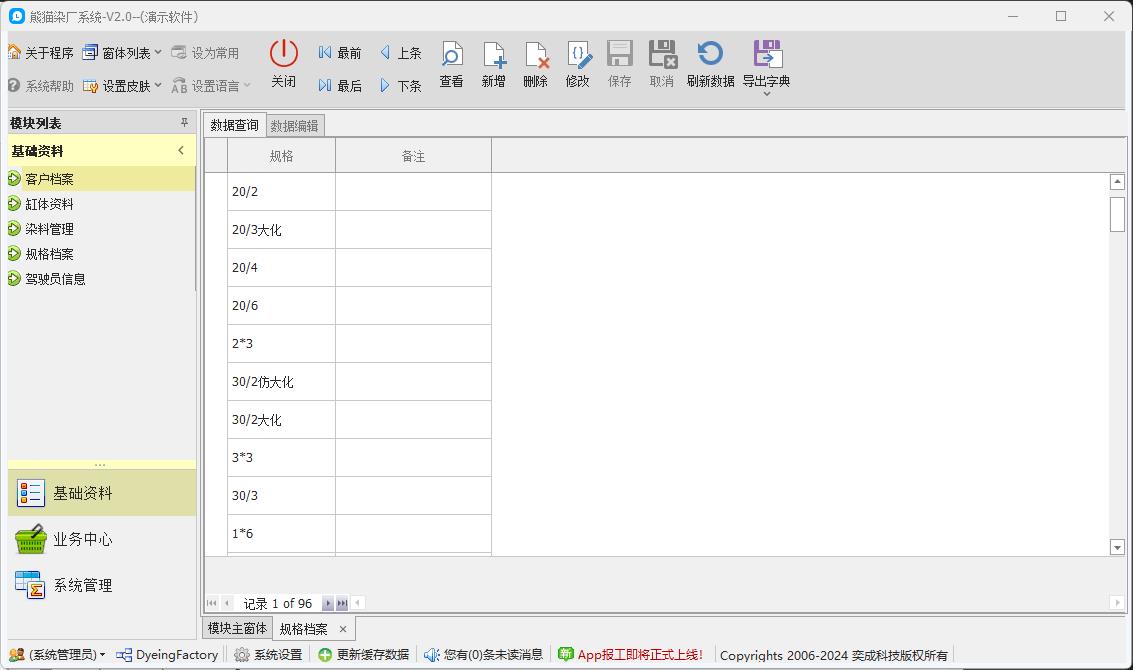1133x670 pixels.
Task: Click the 刷新数据 (Refresh Data) icon
Action: pyautogui.click(x=709, y=63)
